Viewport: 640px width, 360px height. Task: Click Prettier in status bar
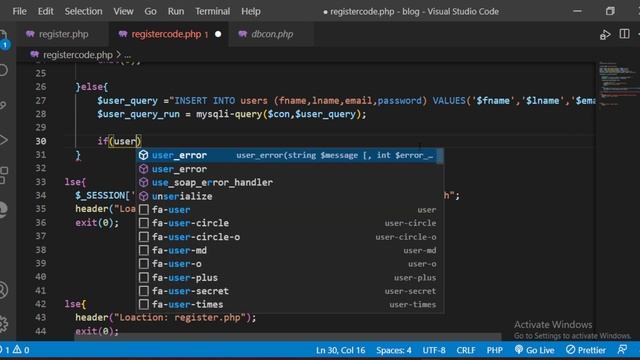586,350
